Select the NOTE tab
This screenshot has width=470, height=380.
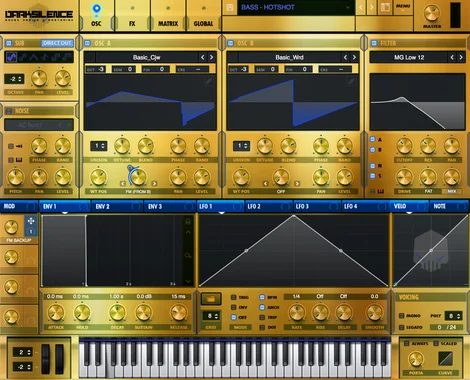(448, 206)
